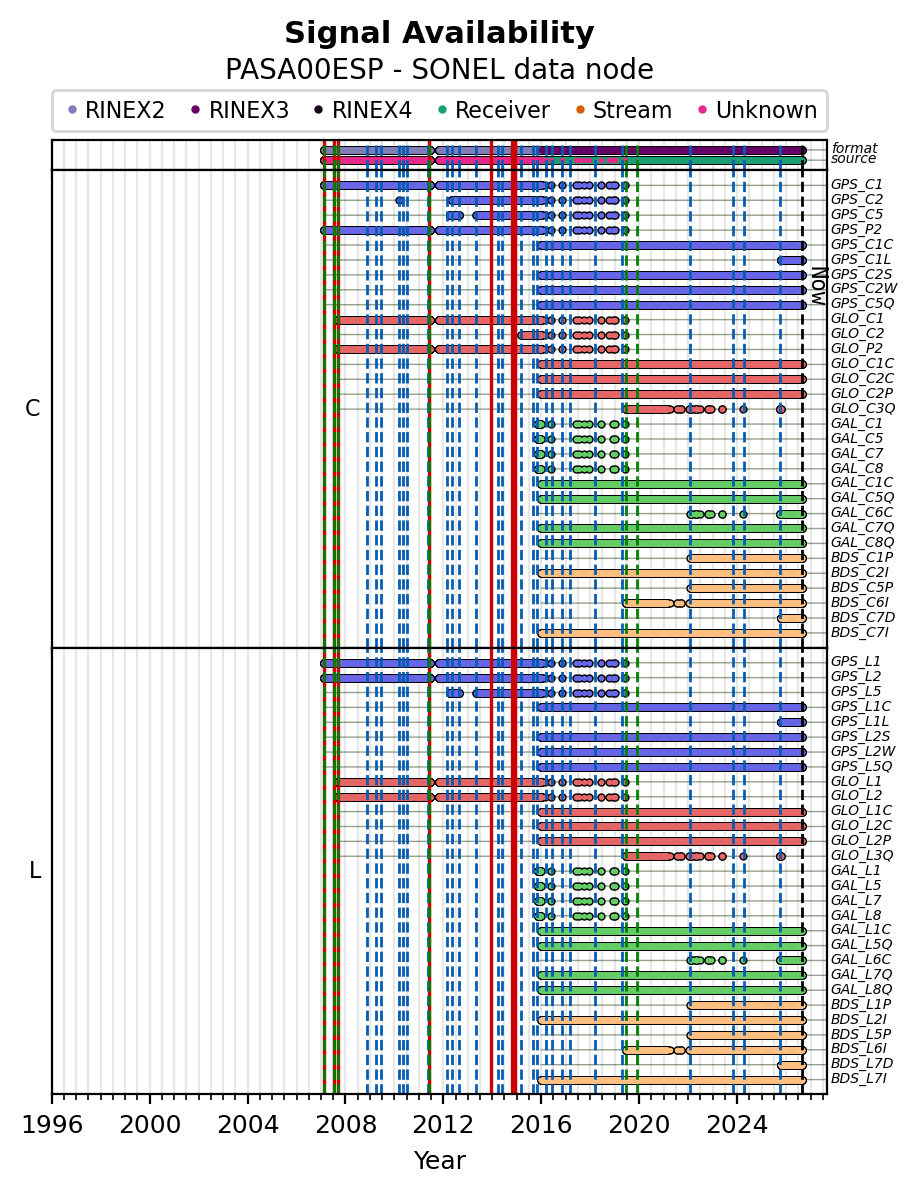Click the Year axis title
The width and height of the screenshot is (918, 1193).
(440, 1161)
